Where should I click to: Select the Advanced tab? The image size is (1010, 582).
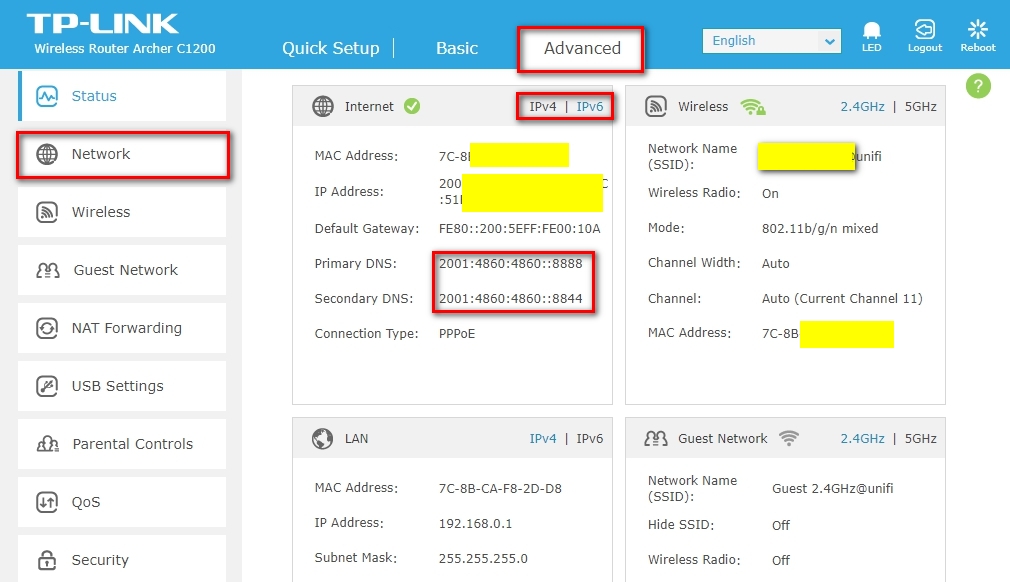coord(582,48)
